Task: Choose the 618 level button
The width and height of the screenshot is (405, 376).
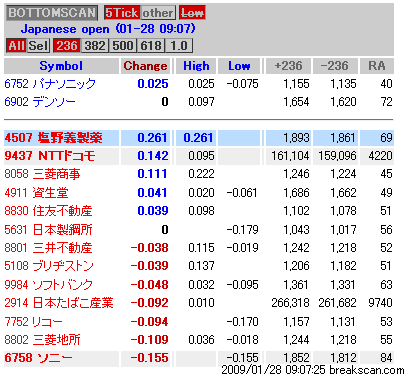Action: coord(151,46)
